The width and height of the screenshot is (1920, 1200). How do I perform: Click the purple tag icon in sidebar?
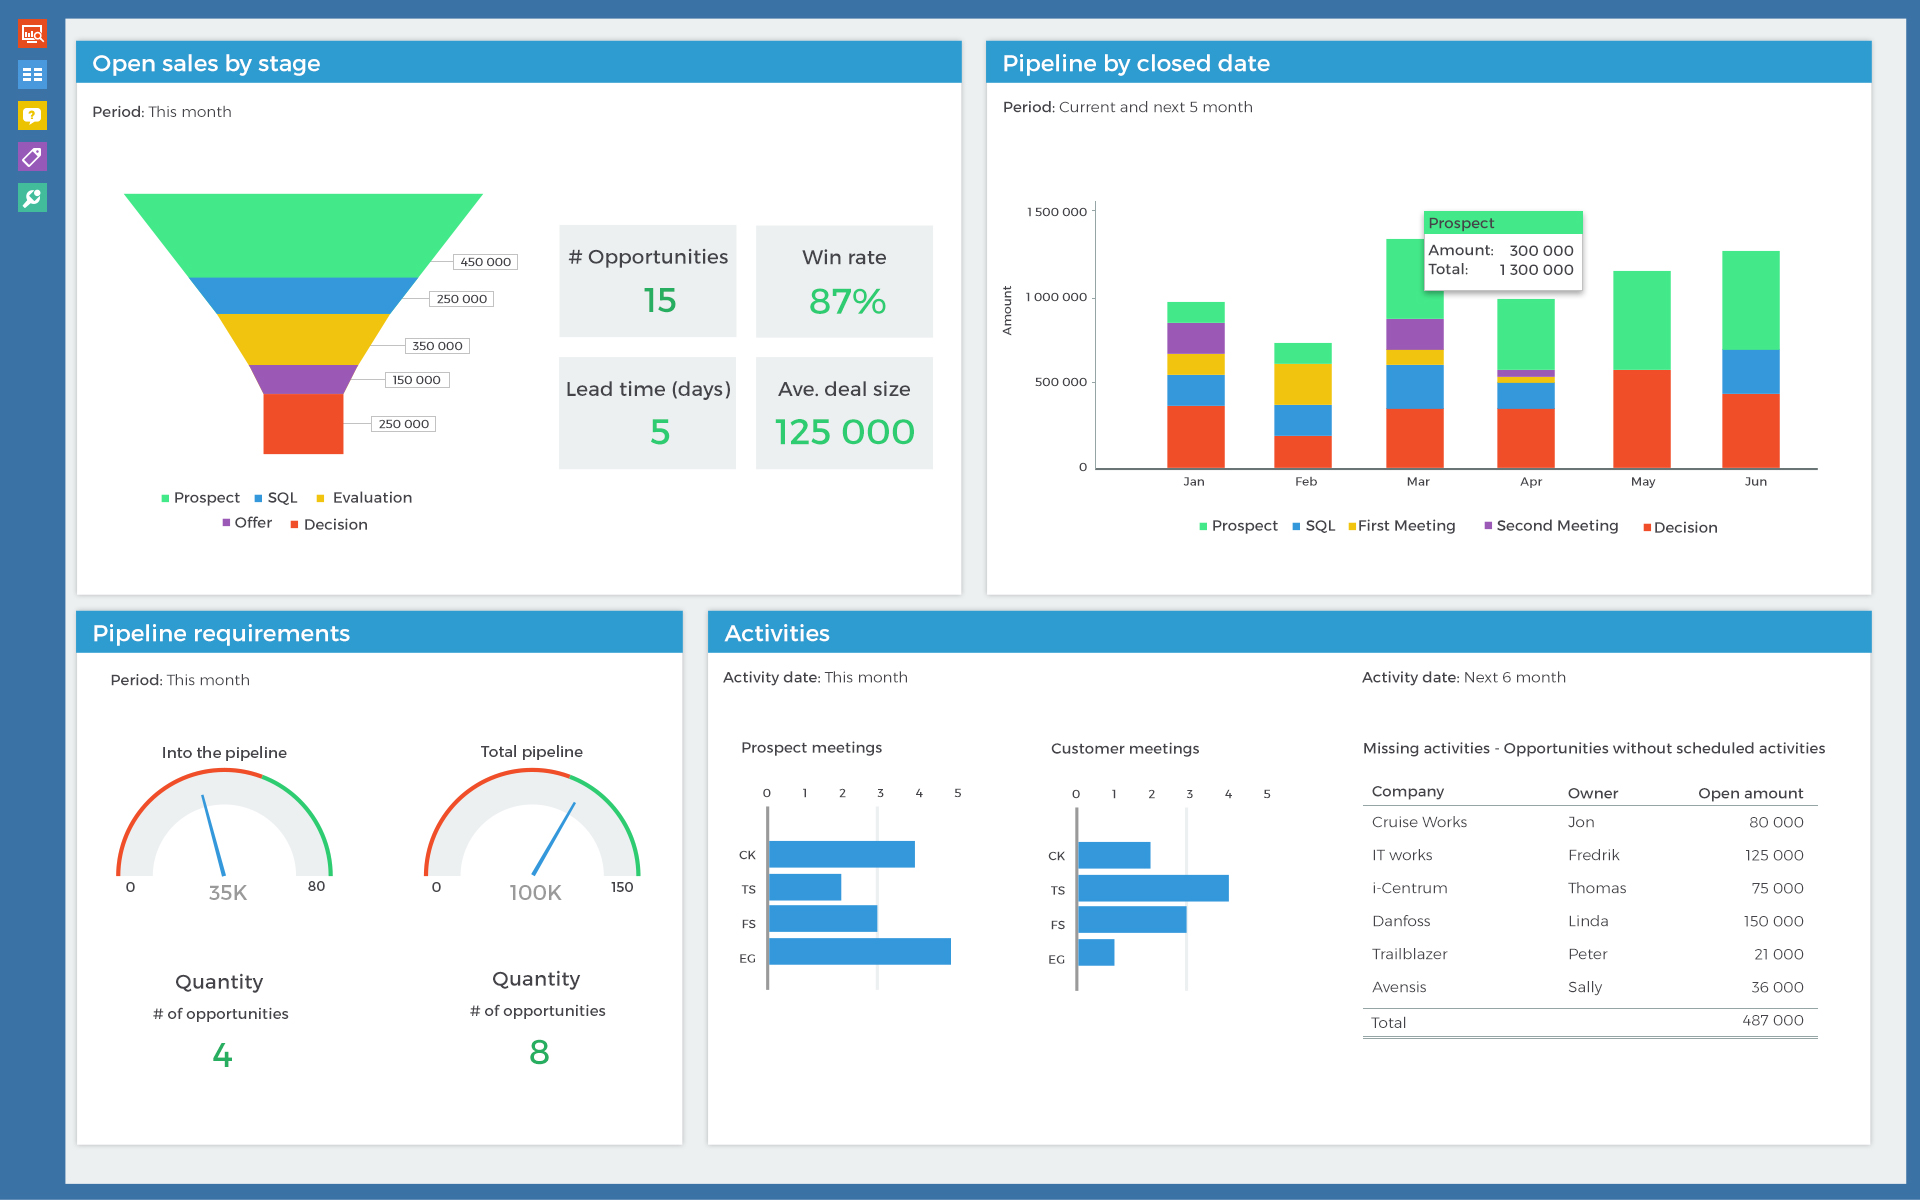click(x=31, y=157)
